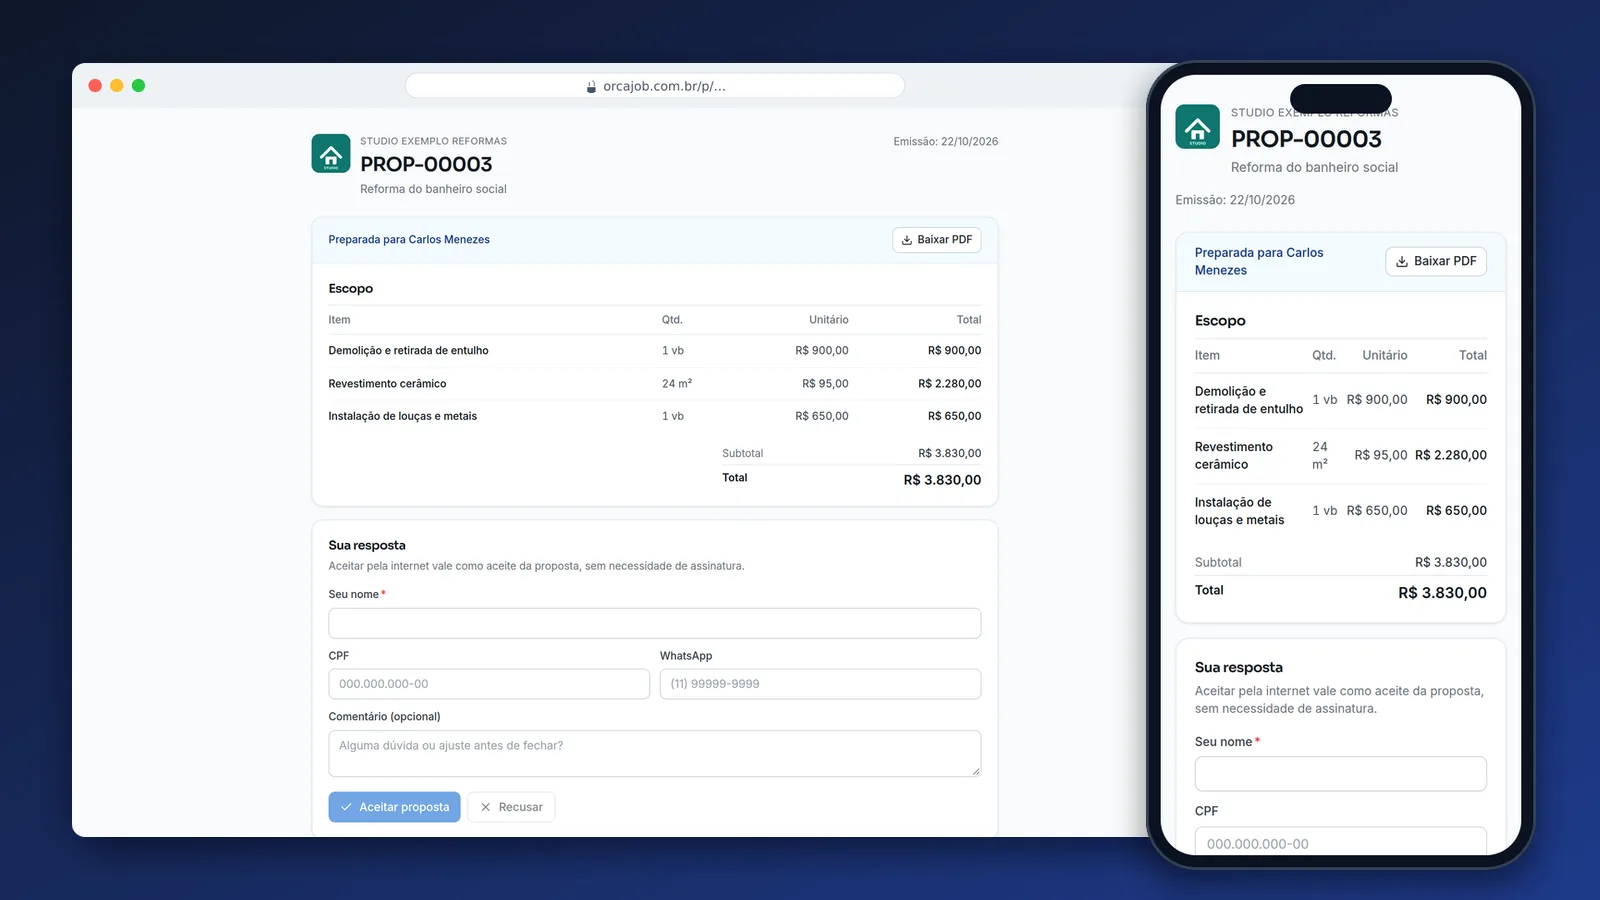1600x900 pixels.
Task: Click the lock icon in the address bar
Action: (x=591, y=87)
